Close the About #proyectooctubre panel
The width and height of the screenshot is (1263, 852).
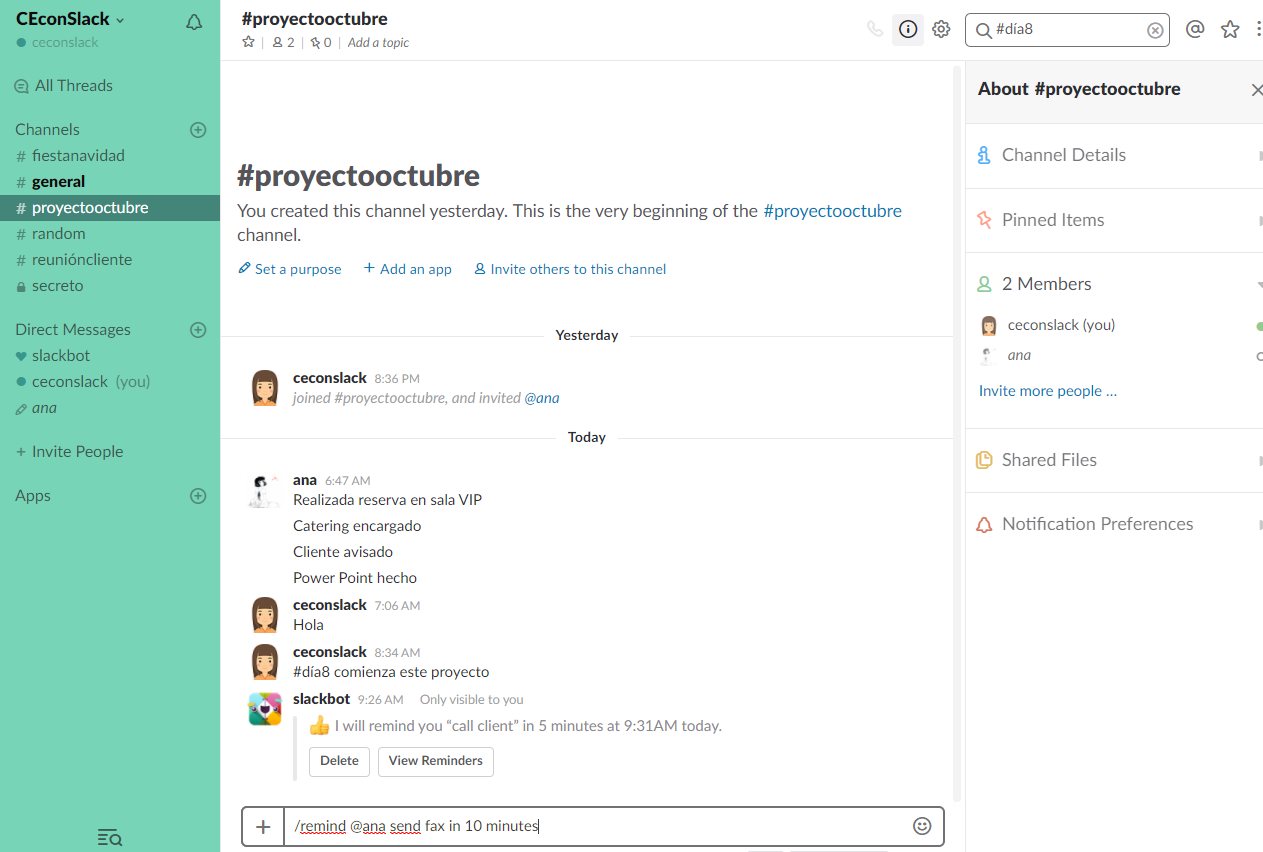pyautogui.click(x=1256, y=90)
